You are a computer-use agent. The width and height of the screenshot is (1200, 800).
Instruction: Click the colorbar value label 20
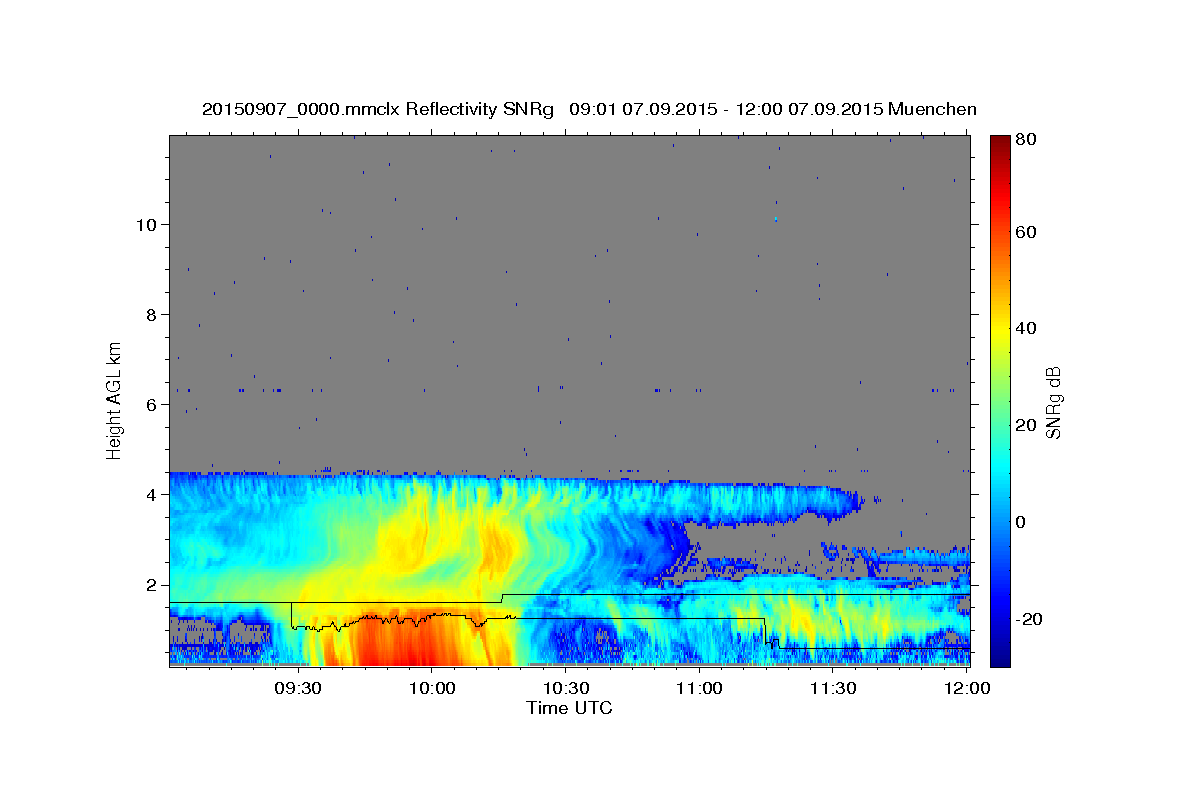pyautogui.click(x=1028, y=425)
